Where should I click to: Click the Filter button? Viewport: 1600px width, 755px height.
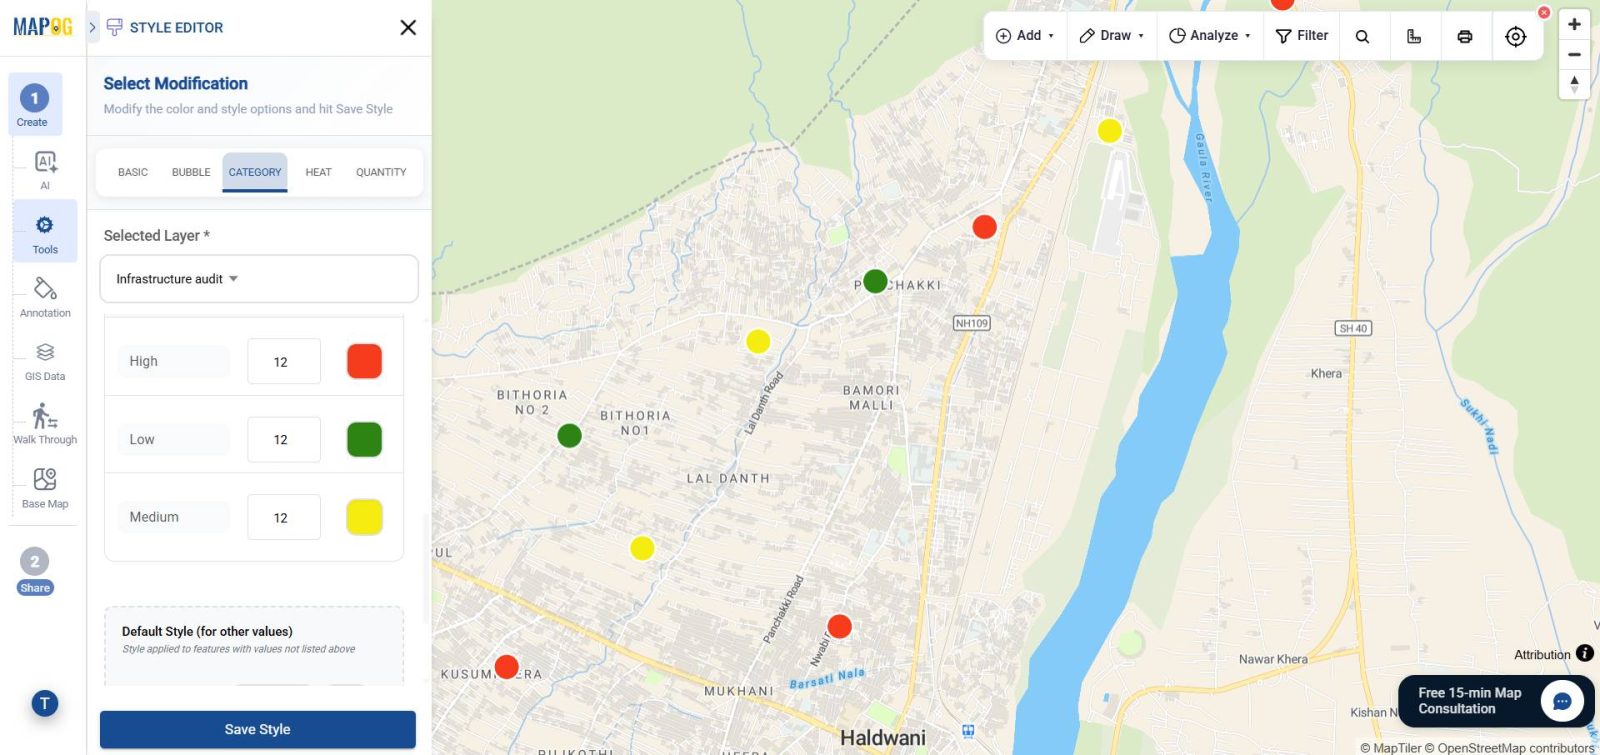pyautogui.click(x=1302, y=35)
